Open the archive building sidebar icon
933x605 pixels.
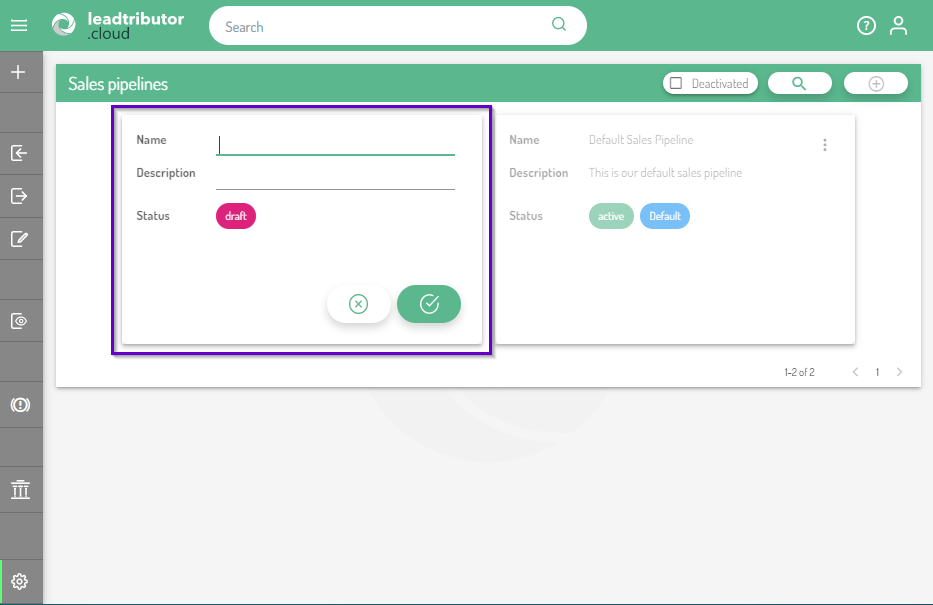coord(19,489)
